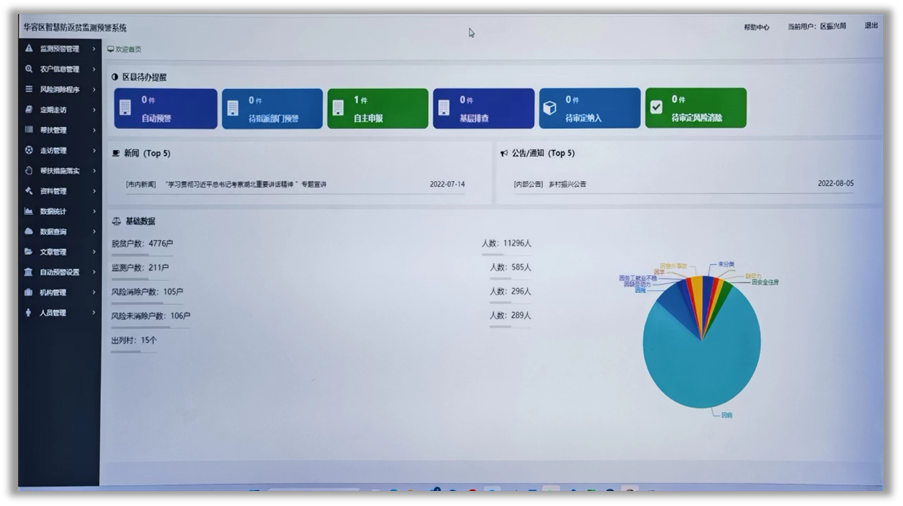This screenshot has width=903, height=506.
Task: Click the wrench icon beside 资料管理
Action: [29, 191]
